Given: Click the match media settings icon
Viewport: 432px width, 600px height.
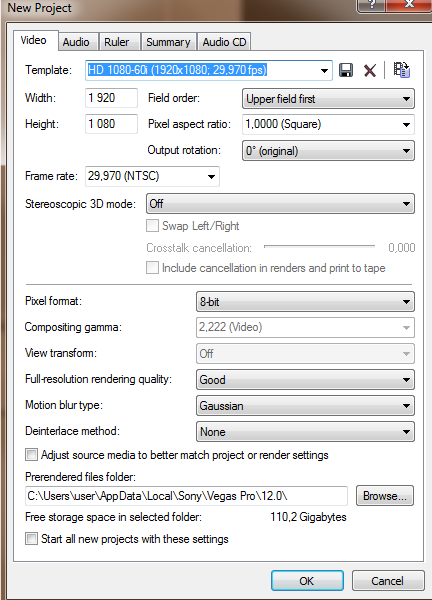Looking at the screenshot, I should (x=401, y=70).
